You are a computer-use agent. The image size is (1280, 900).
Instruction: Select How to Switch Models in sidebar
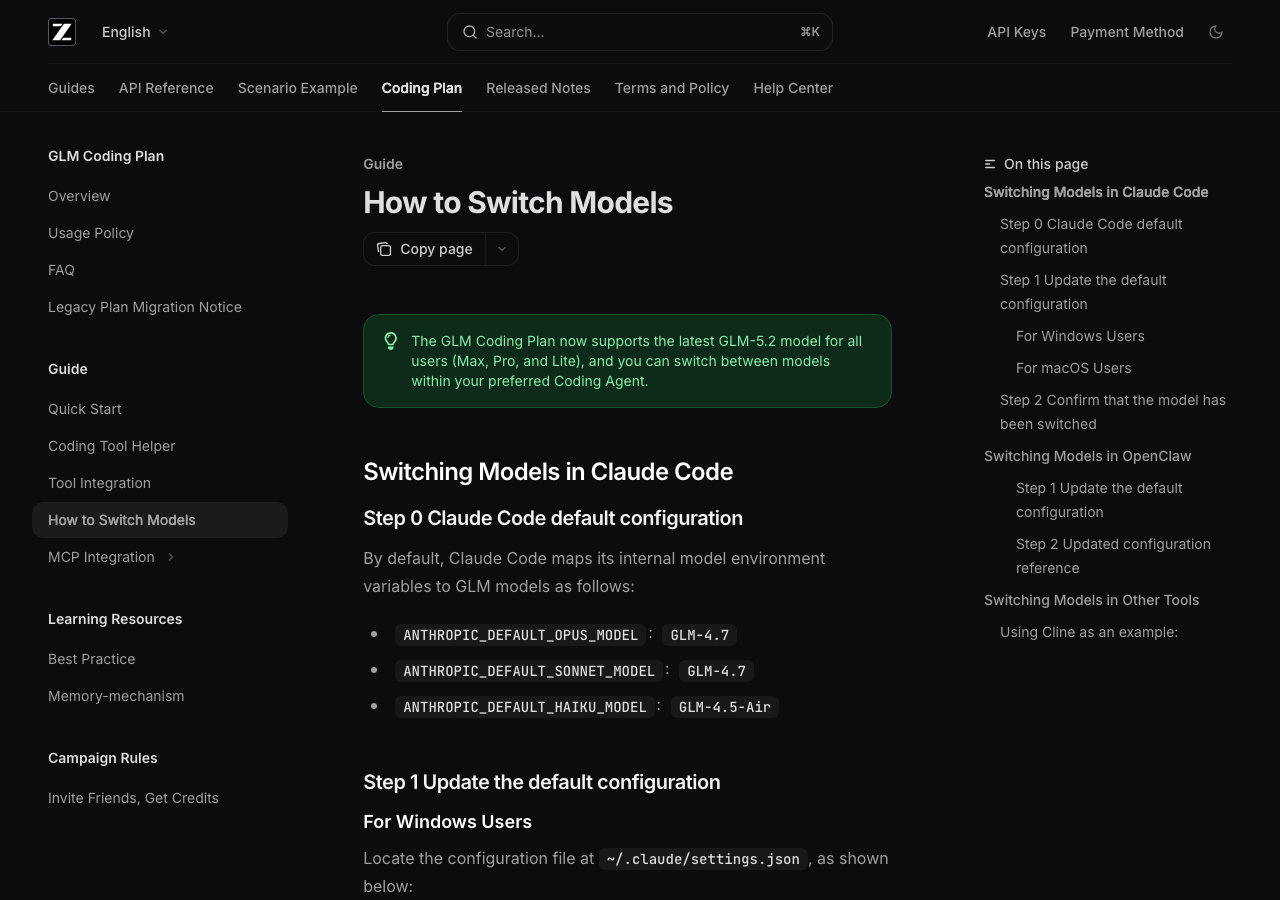(160, 520)
